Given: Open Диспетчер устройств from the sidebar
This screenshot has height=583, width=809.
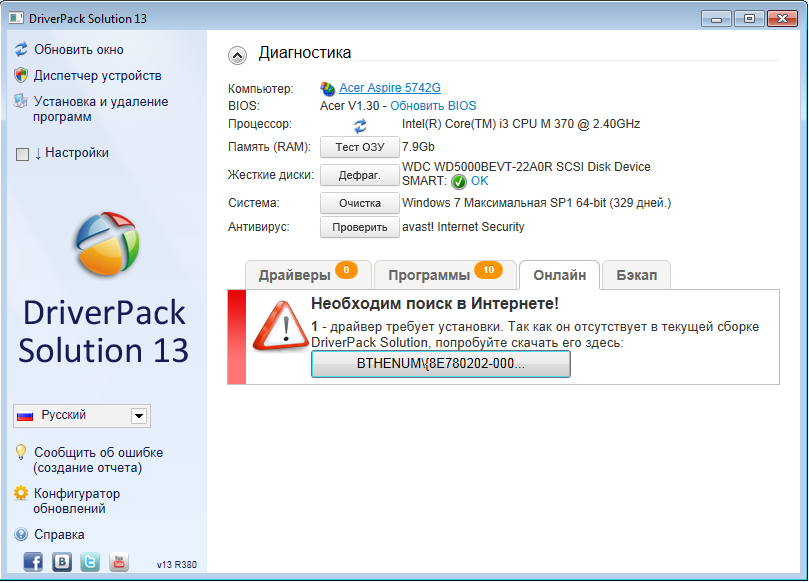Looking at the screenshot, I should pos(98,75).
